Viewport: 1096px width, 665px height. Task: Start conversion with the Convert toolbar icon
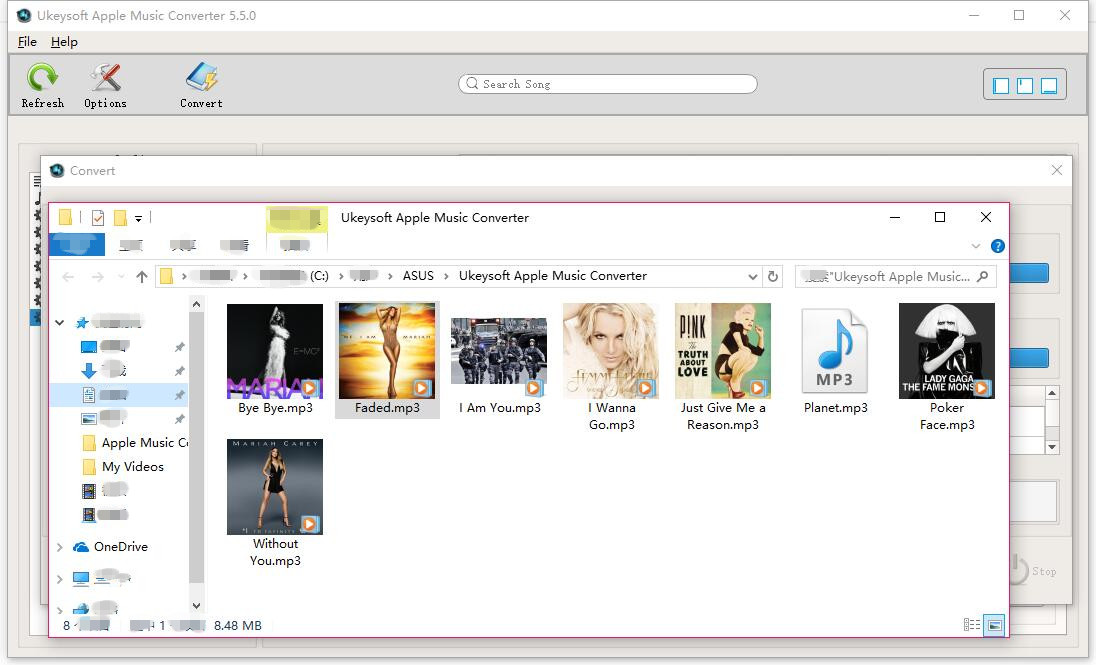(x=200, y=84)
